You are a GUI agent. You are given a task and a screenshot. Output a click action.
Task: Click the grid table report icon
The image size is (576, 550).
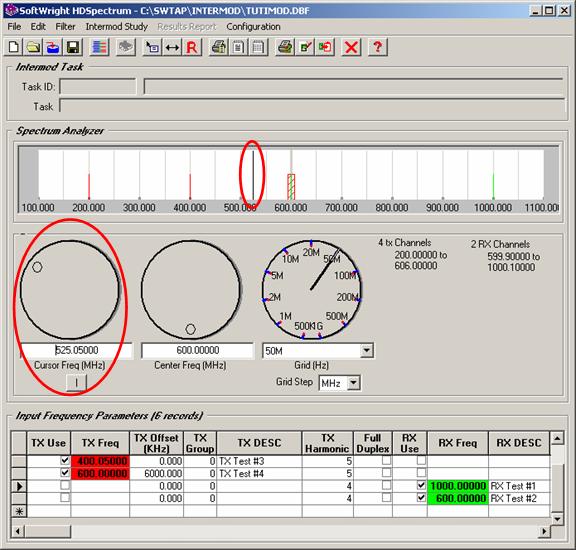coord(258,47)
